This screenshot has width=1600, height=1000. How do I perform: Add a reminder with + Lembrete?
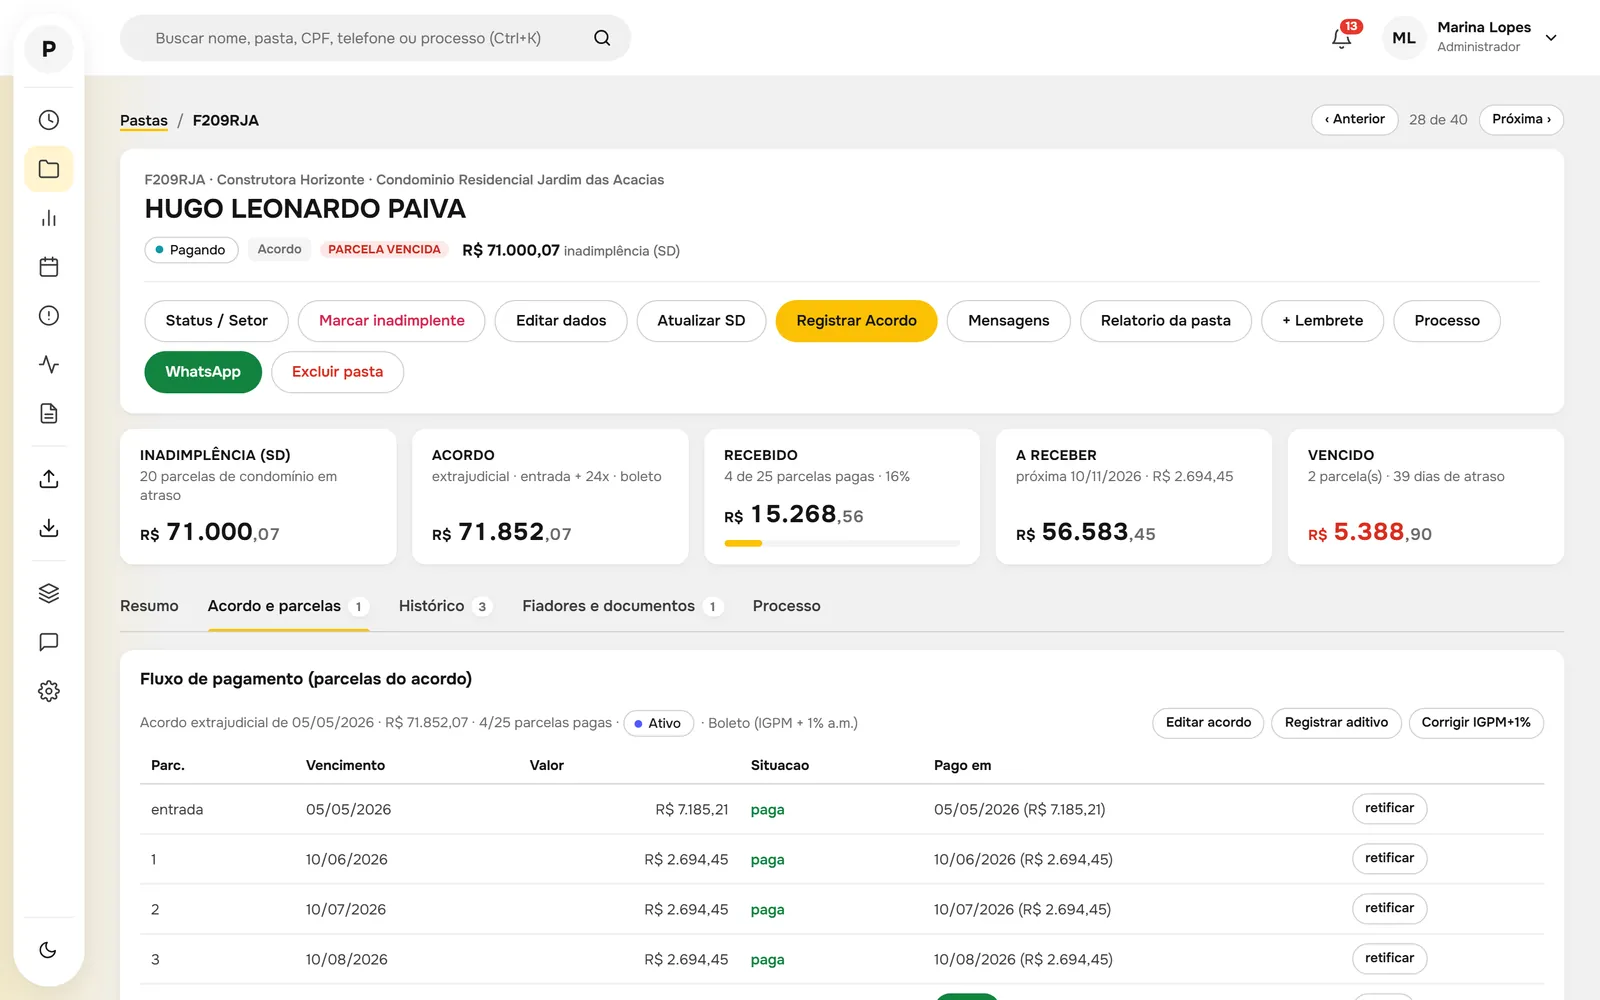pyautogui.click(x=1322, y=321)
